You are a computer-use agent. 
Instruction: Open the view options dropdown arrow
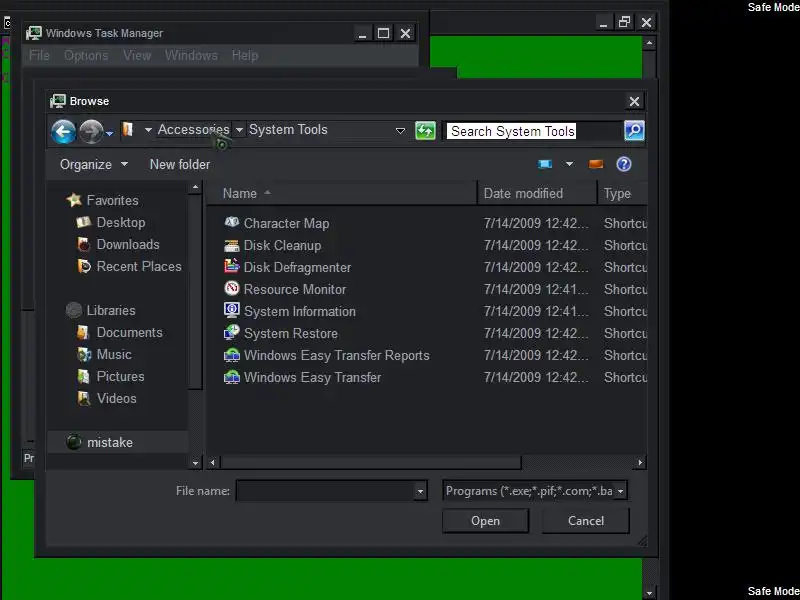(569, 164)
